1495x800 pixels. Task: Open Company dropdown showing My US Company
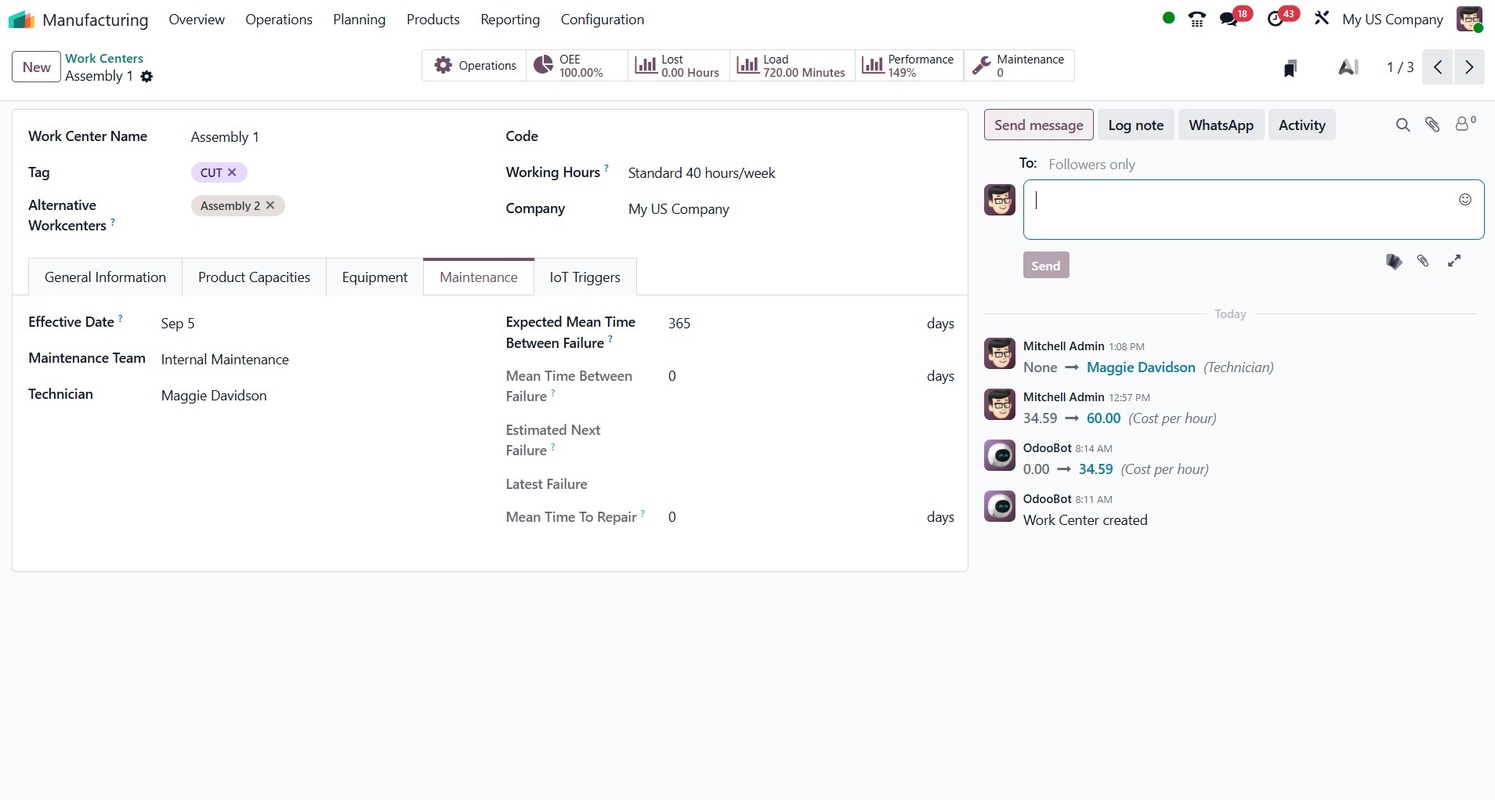point(789,209)
